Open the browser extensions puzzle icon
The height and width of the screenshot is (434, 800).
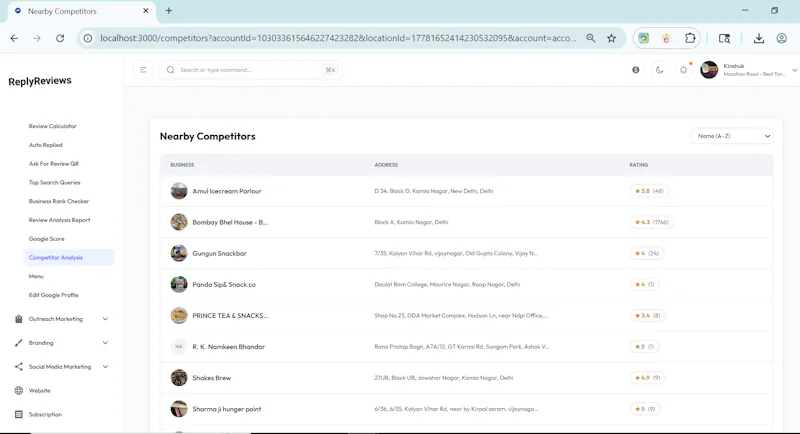pyautogui.click(x=690, y=38)
